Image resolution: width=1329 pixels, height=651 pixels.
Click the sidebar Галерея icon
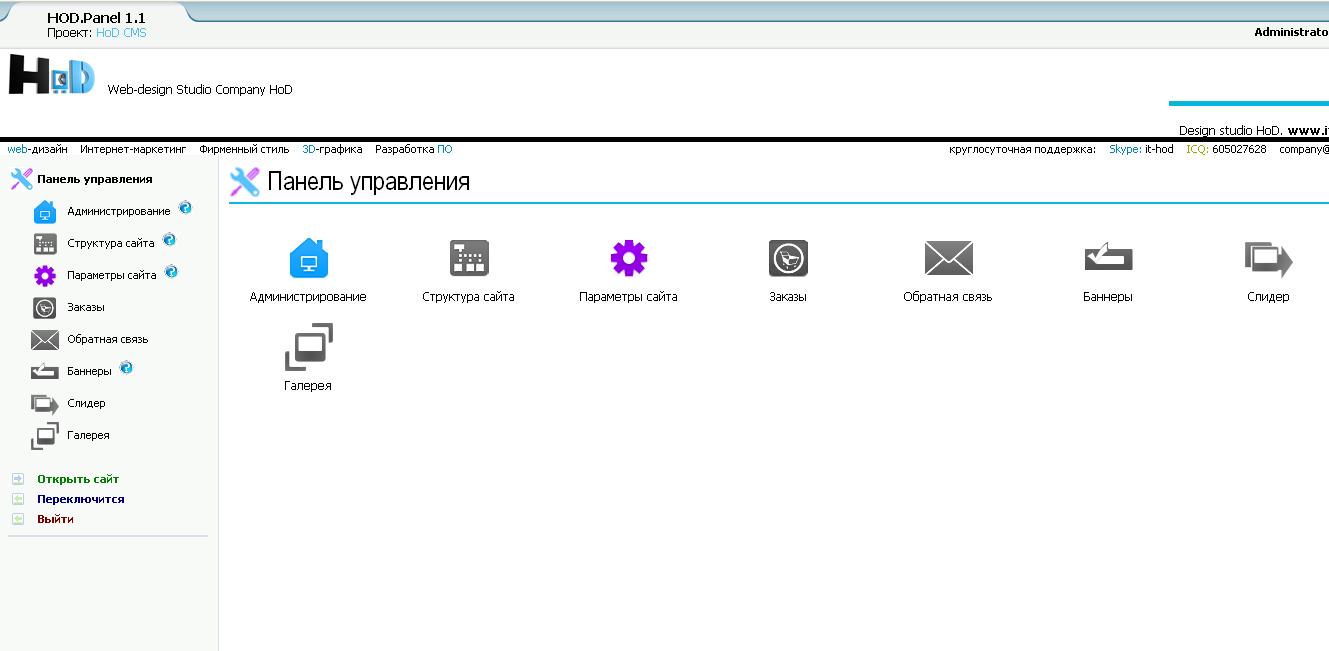(45, 436)
